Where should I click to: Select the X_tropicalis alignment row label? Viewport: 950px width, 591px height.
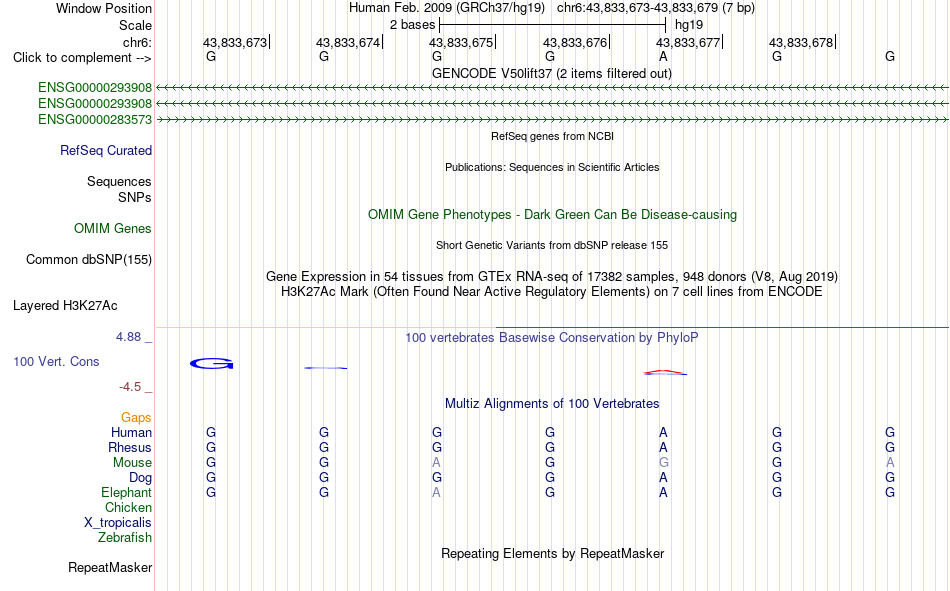(118, 523)
